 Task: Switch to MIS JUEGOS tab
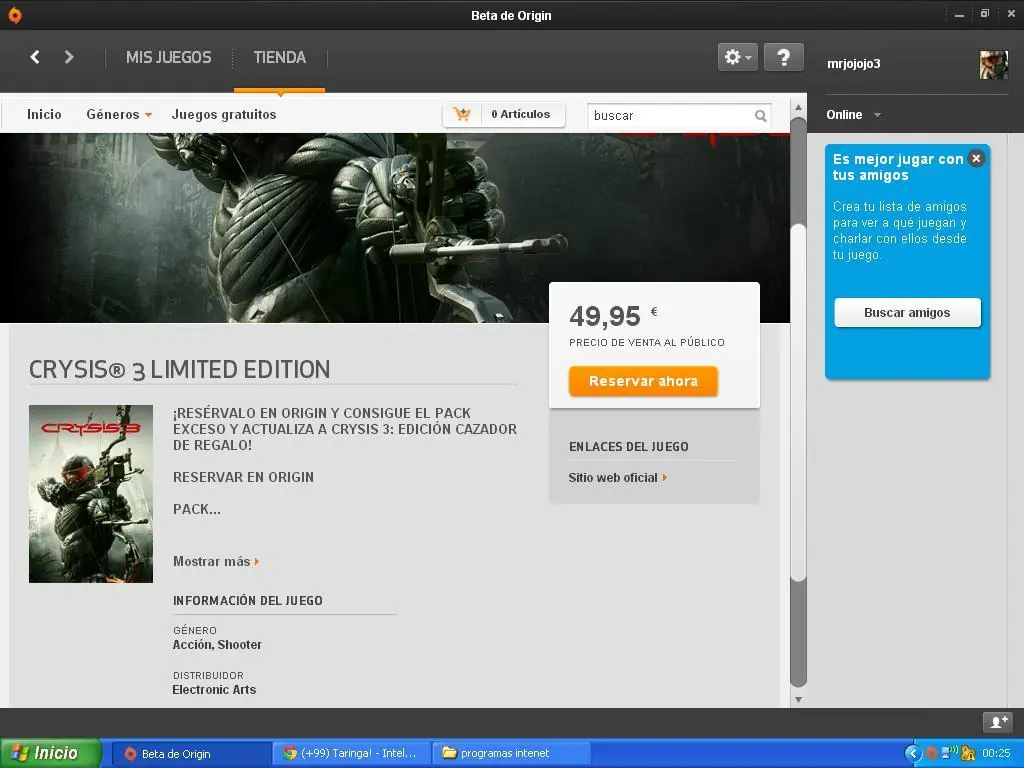pyautogui.click(x=168, y=57)
